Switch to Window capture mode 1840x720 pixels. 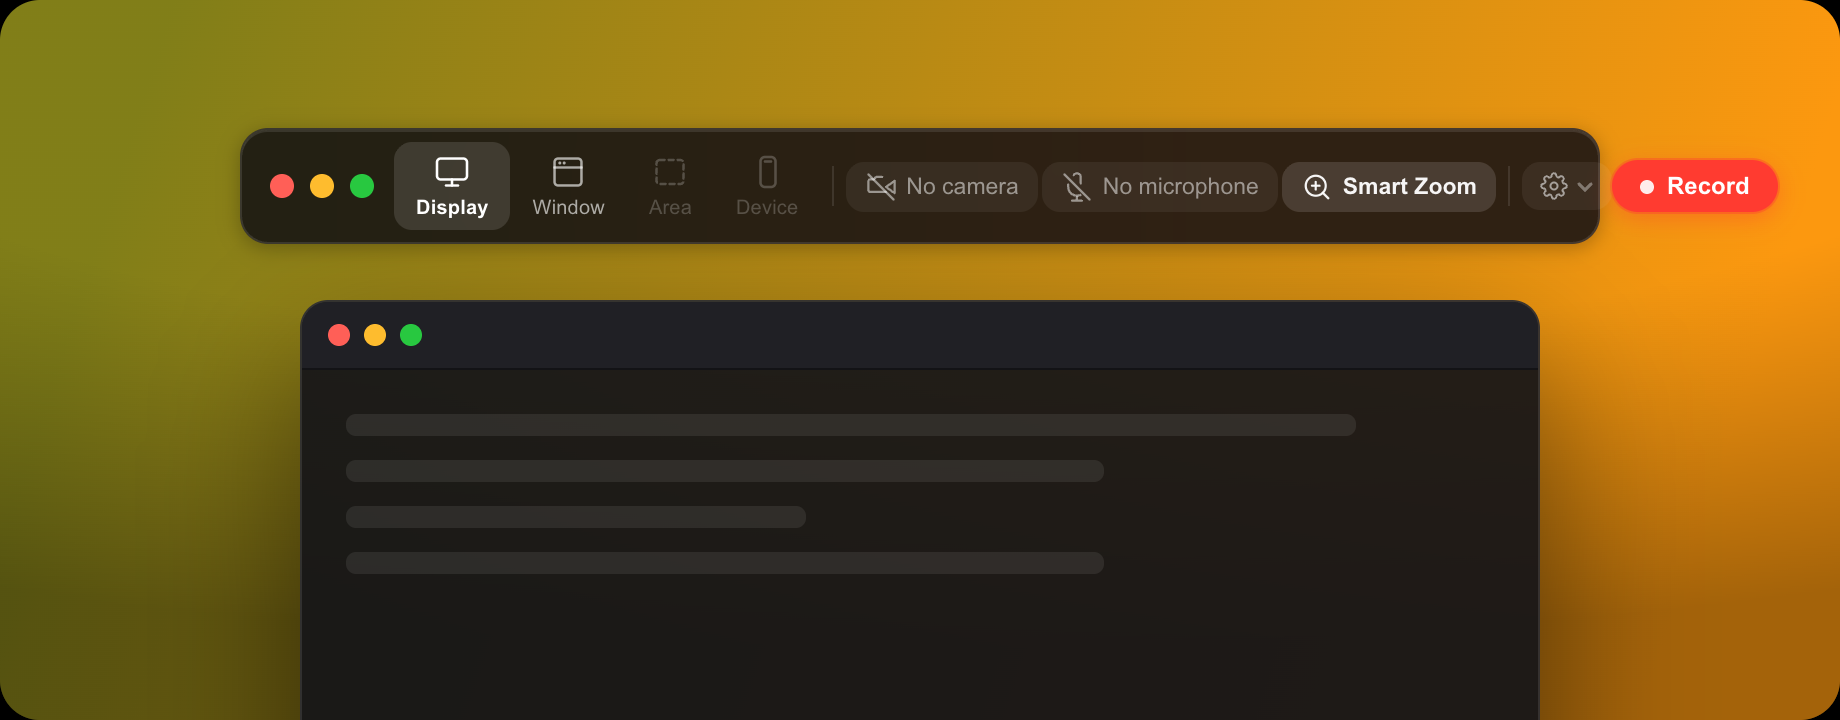(x=568, y=186)
